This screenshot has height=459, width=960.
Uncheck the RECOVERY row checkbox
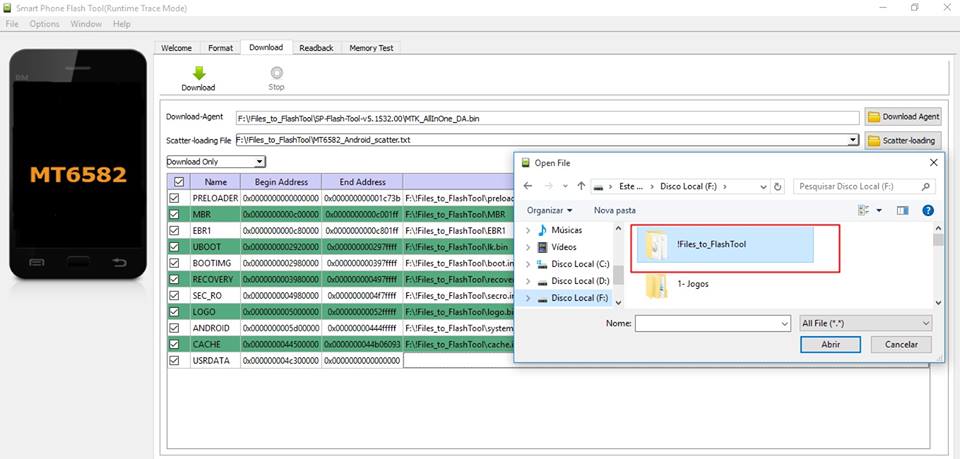tap(174, 279)
